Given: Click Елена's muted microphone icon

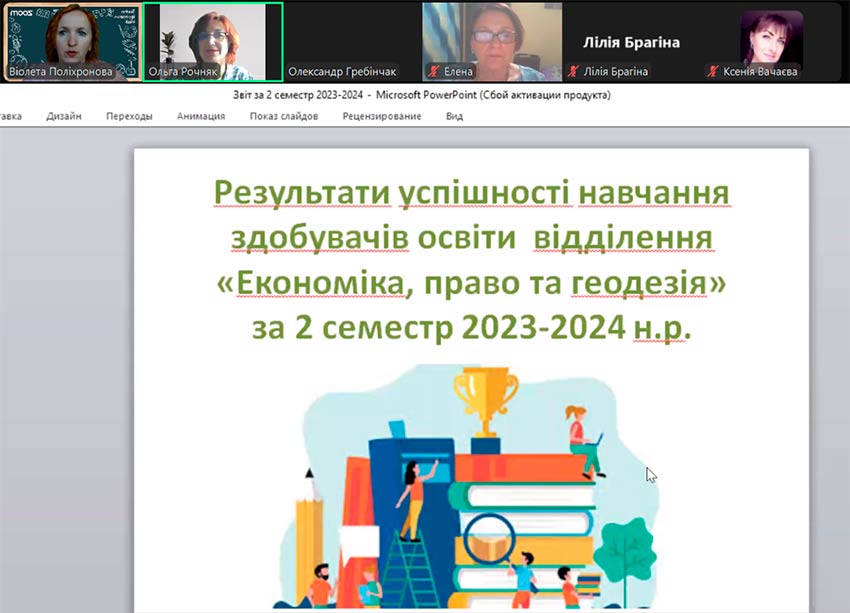Looking at the screenshot, I should [434, 72].
